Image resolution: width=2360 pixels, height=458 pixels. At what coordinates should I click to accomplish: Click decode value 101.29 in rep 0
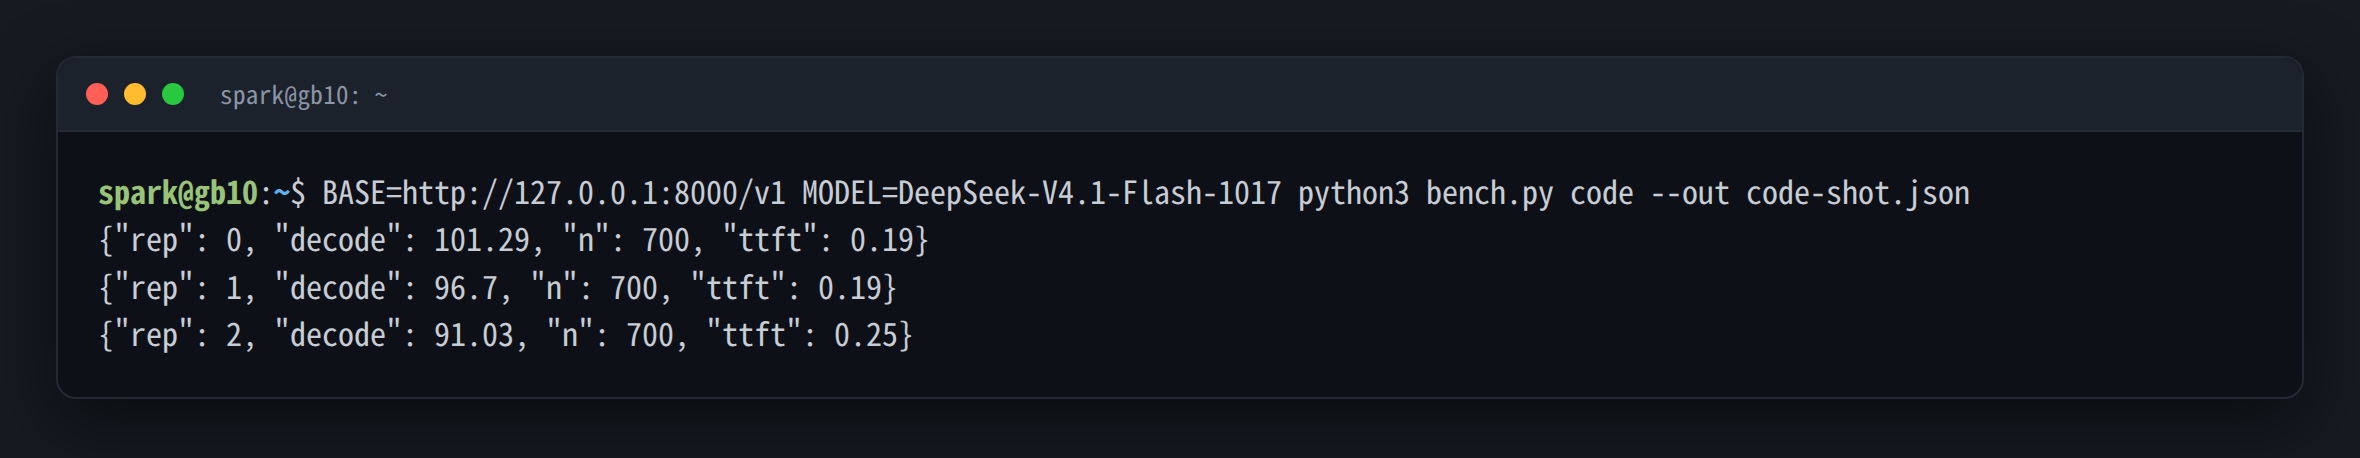[x=482, y=240]
